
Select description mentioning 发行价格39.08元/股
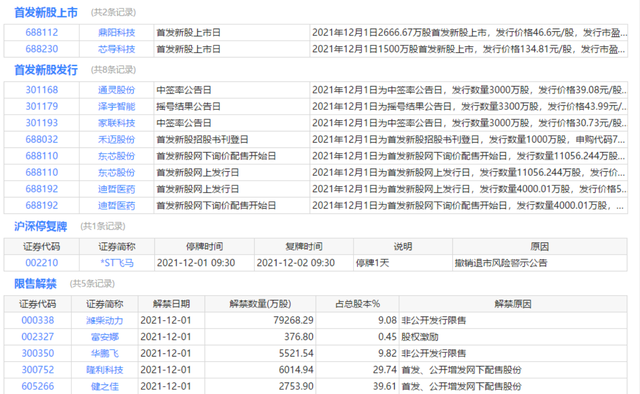[469, 90]
